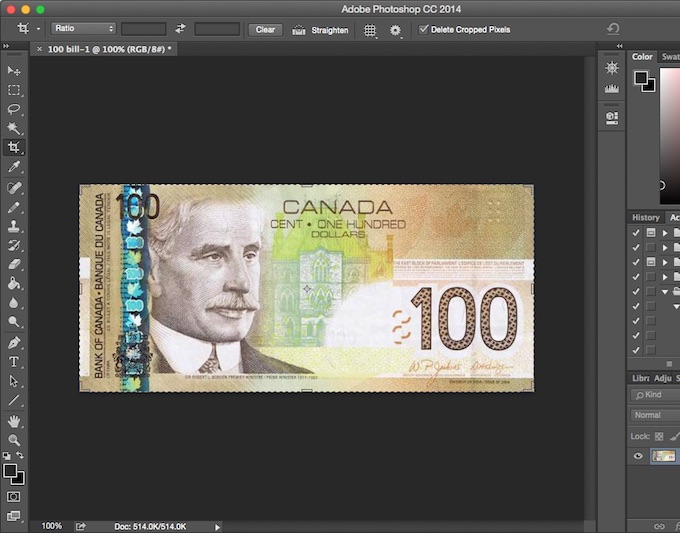Open the Histogram collapsed panel icon
680x533 pixels.
pyautogui.click(x=612, y=88)
